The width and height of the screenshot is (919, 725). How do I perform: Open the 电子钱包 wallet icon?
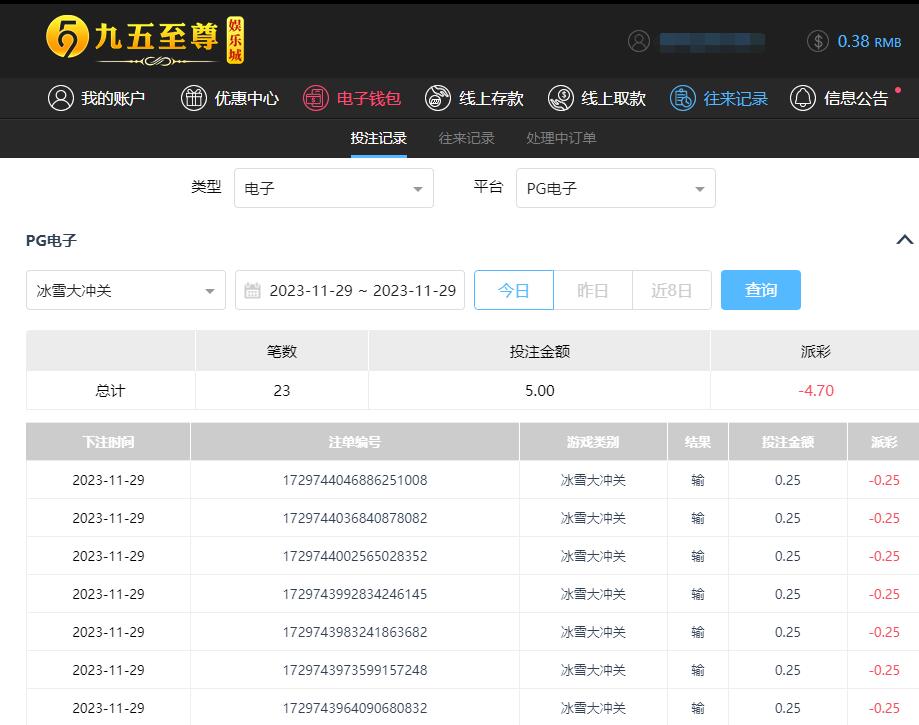point(316,98)
